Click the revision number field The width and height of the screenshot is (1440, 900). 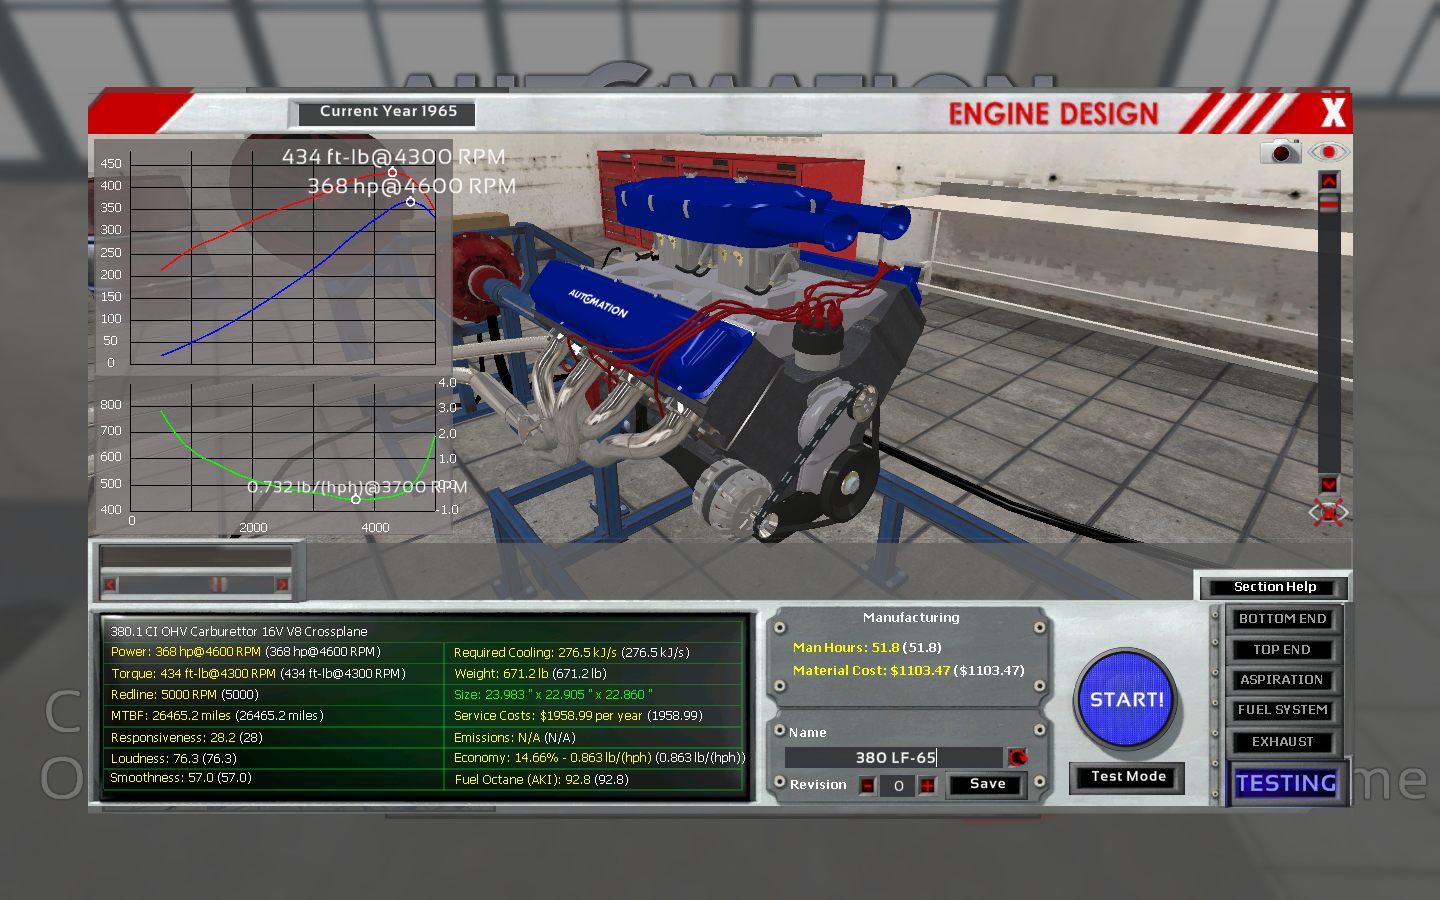coord(898,786)
